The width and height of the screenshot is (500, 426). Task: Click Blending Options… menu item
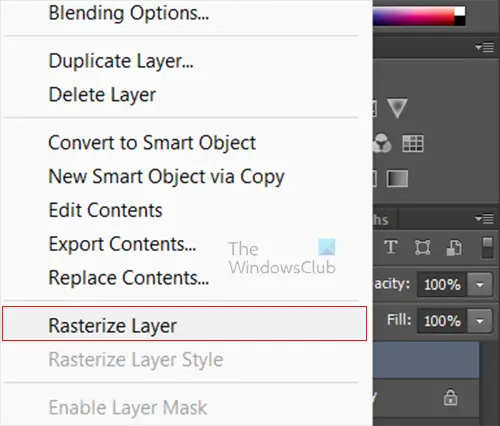point(129,13)
